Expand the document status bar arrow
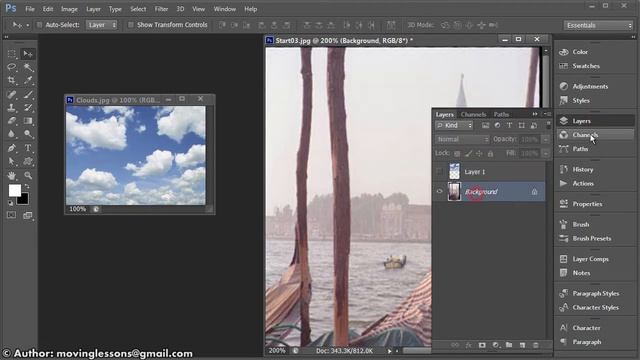 (389, 351)
